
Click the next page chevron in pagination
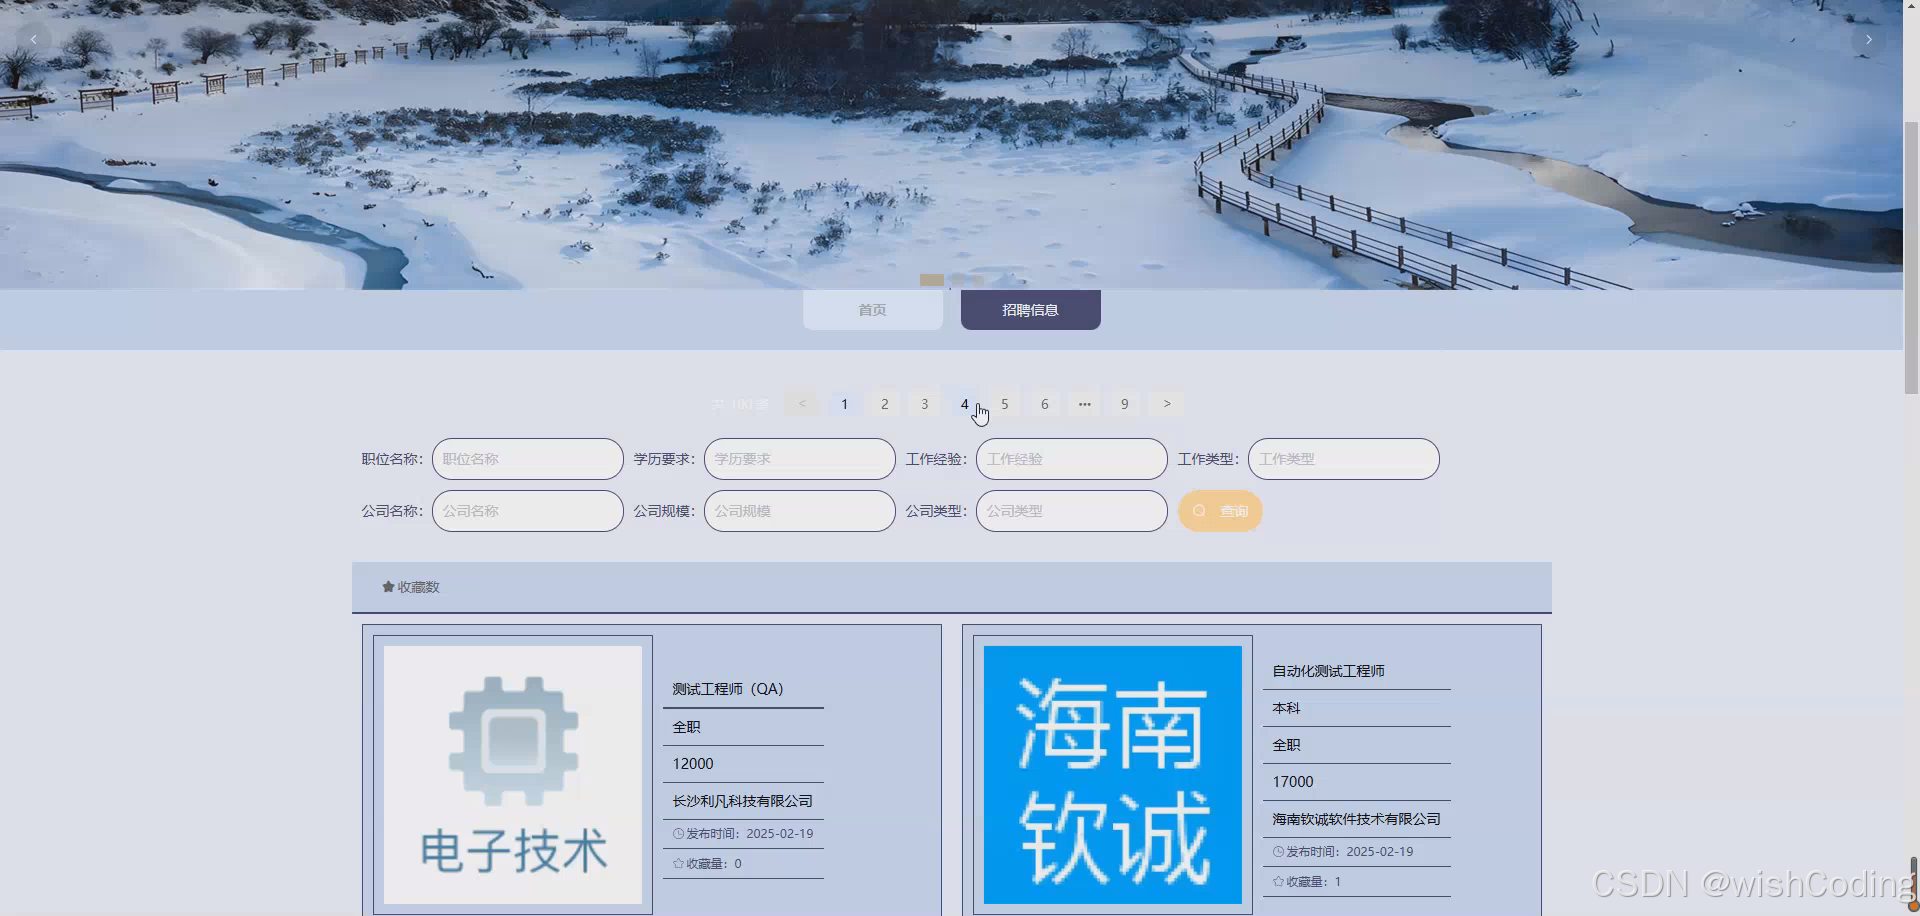pos(1165,403)
